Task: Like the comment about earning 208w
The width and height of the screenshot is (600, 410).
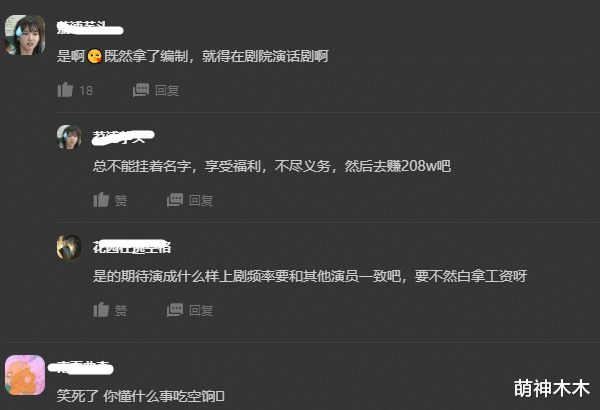Action: point(101,200)
